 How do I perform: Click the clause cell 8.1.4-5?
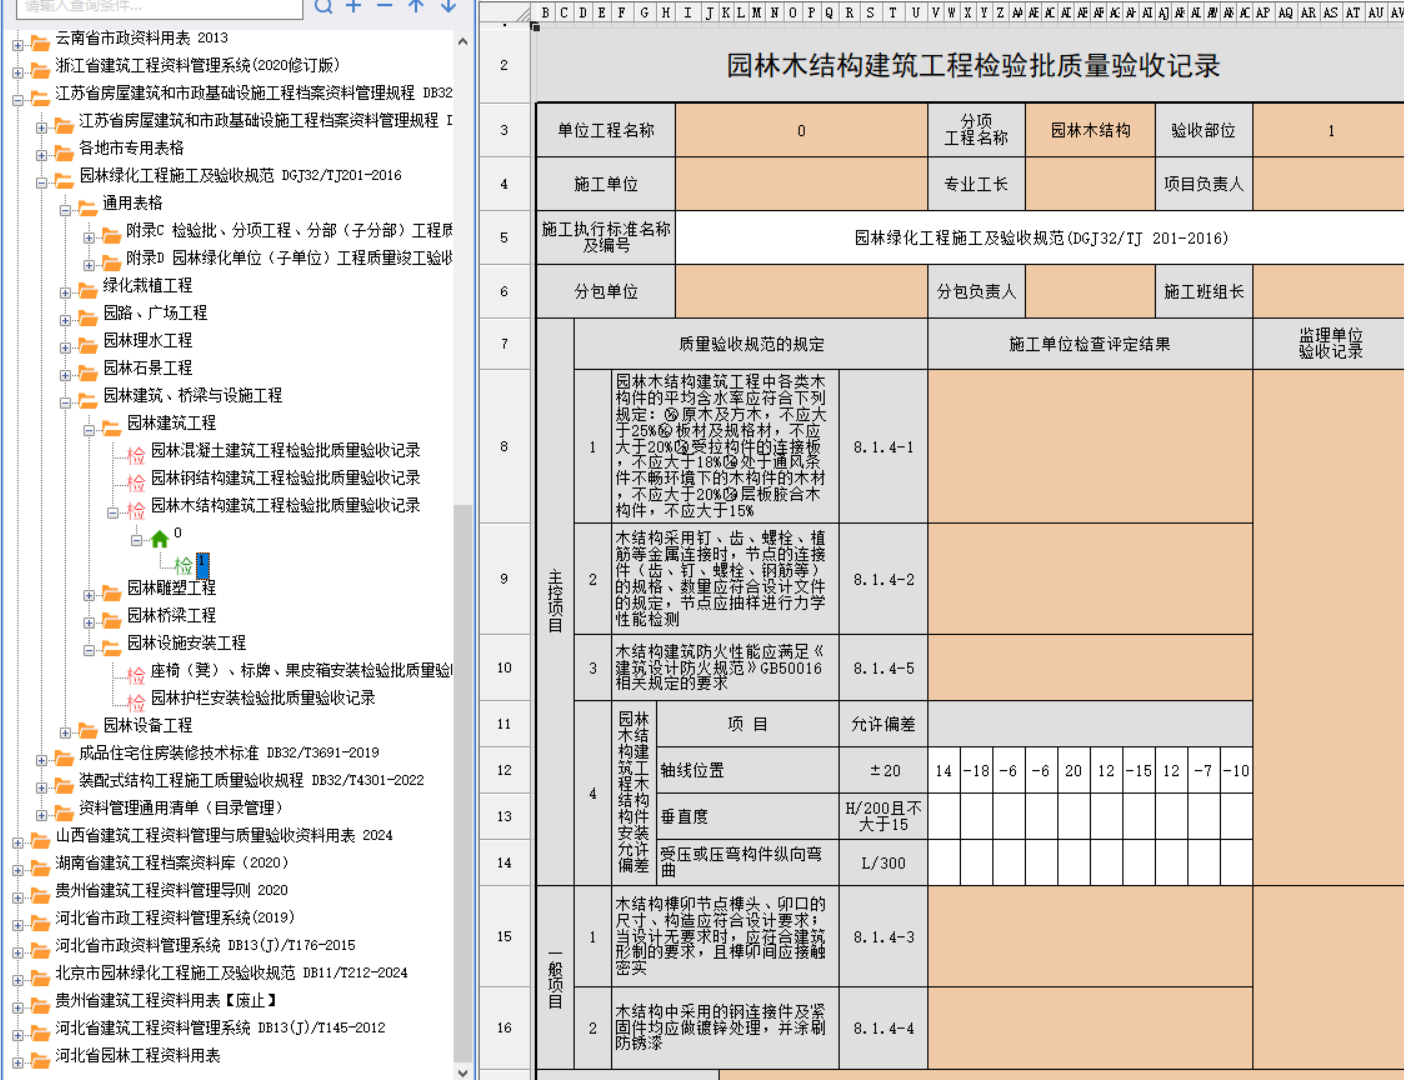(x=883, y=668)
